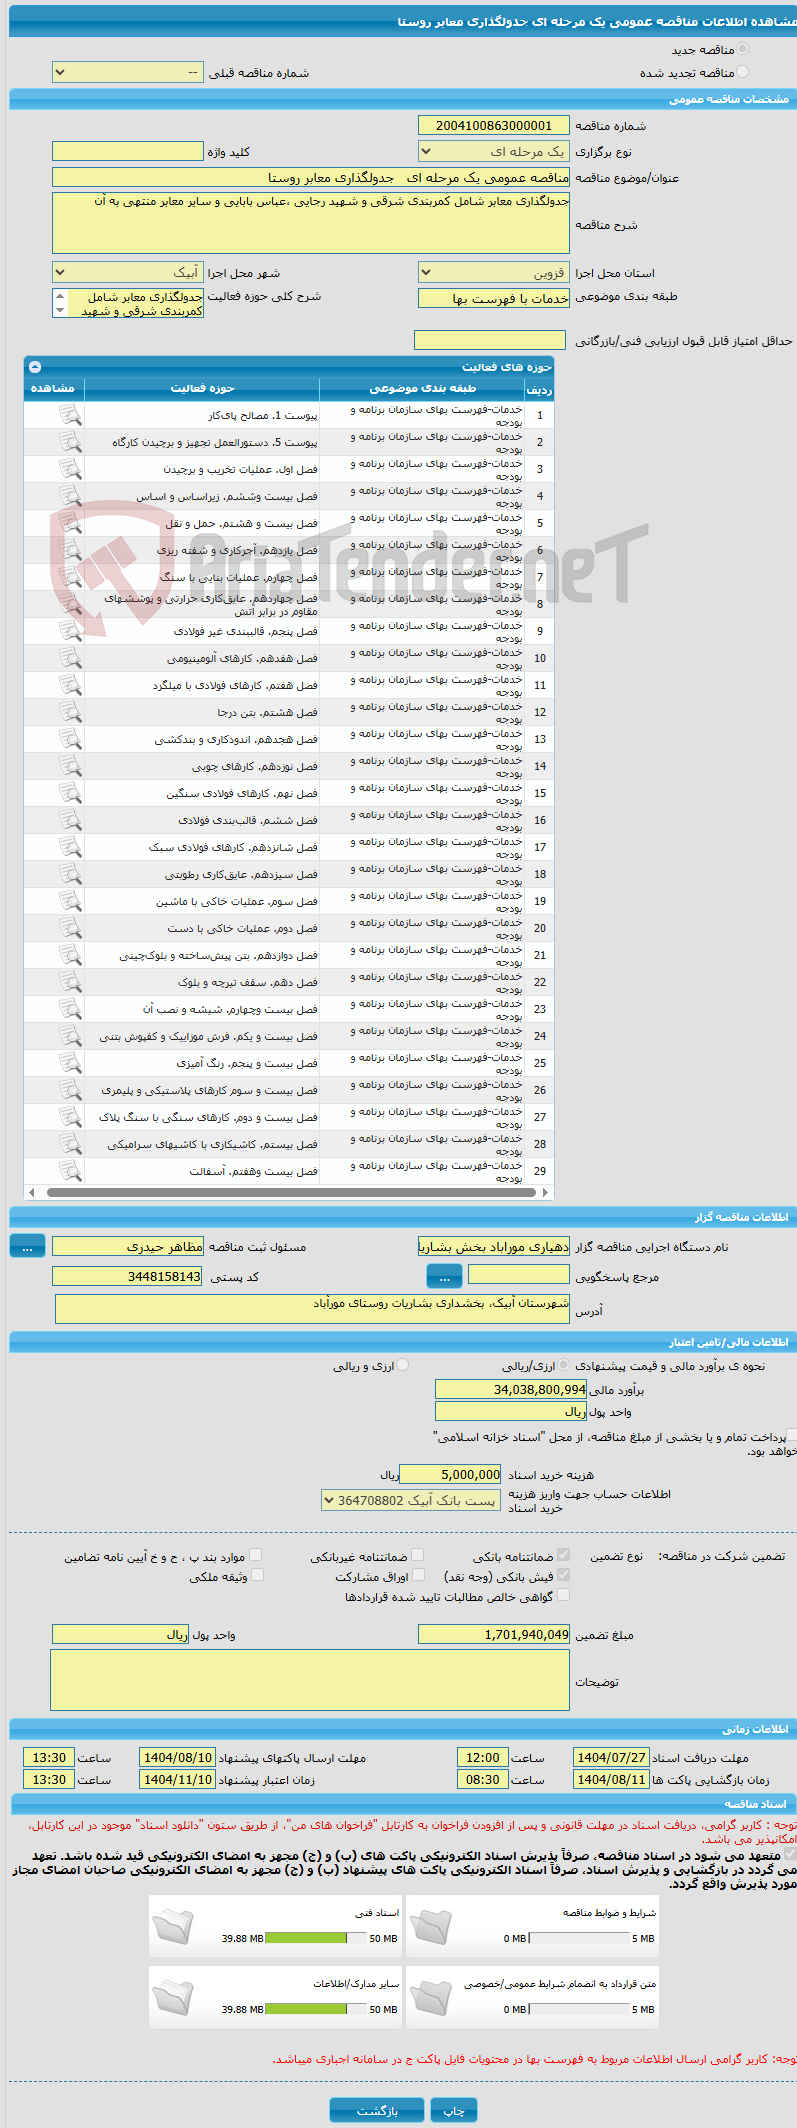Choose ارزی/ریالی radio option

pyautogui.click(x=565, y=1365)
